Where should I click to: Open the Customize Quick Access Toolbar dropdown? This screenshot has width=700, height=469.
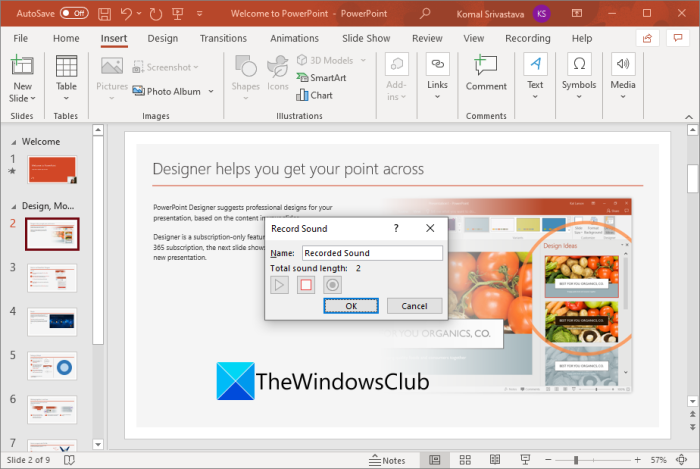tap(199, 14)
